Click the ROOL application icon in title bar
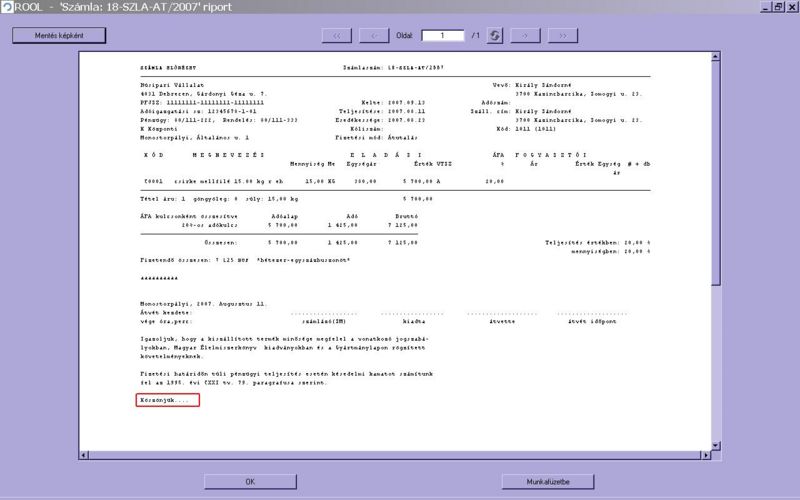 (x=7, y=7)
